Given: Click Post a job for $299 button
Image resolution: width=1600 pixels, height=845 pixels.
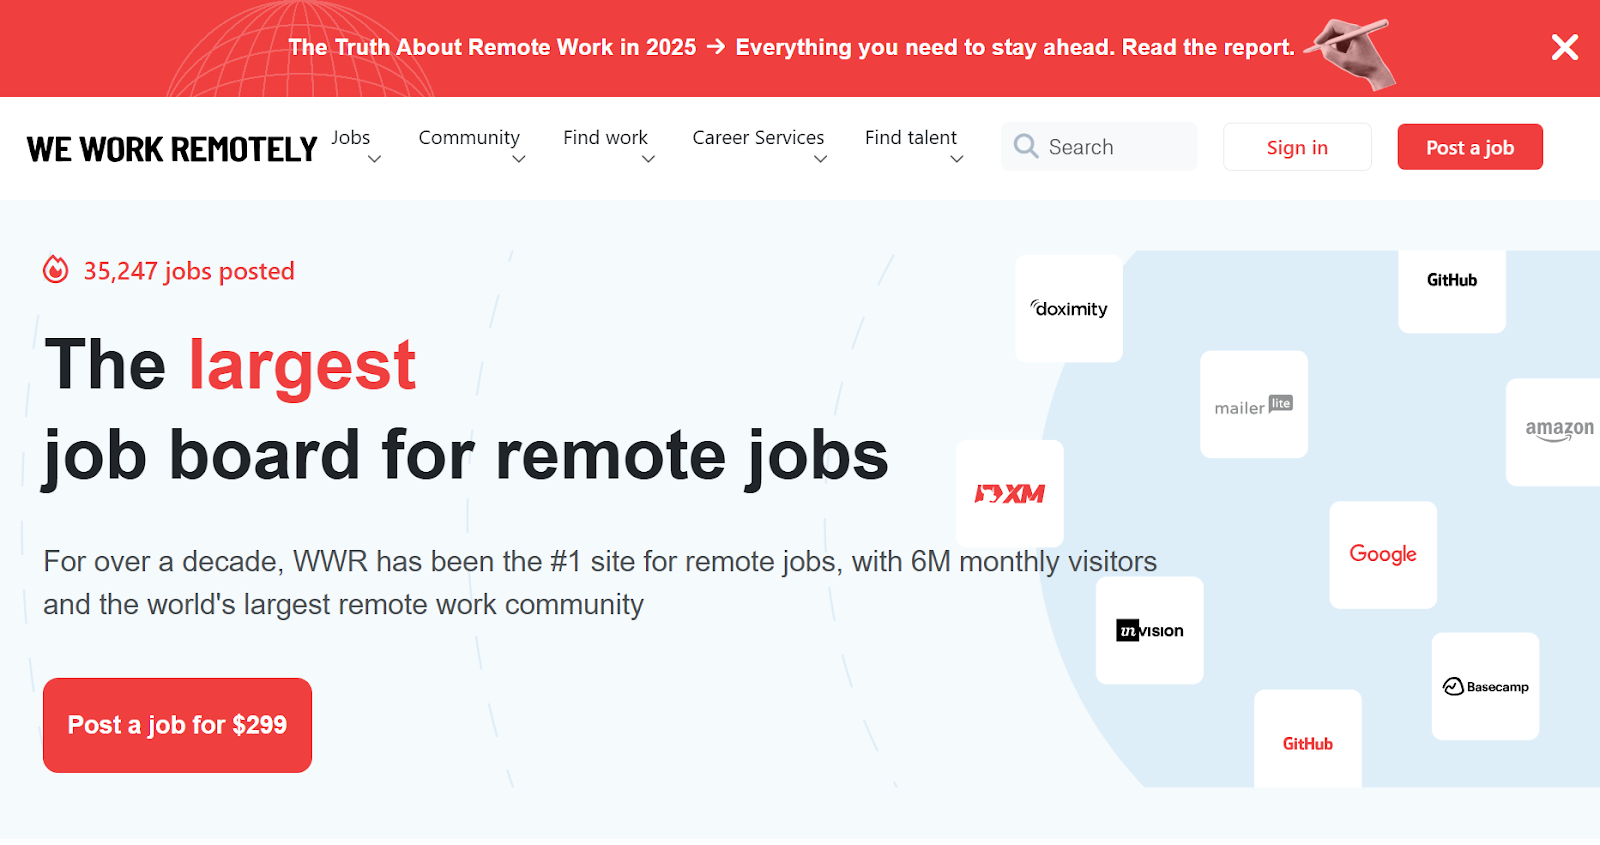Looking at the screenshot, I should coord(177,725).
